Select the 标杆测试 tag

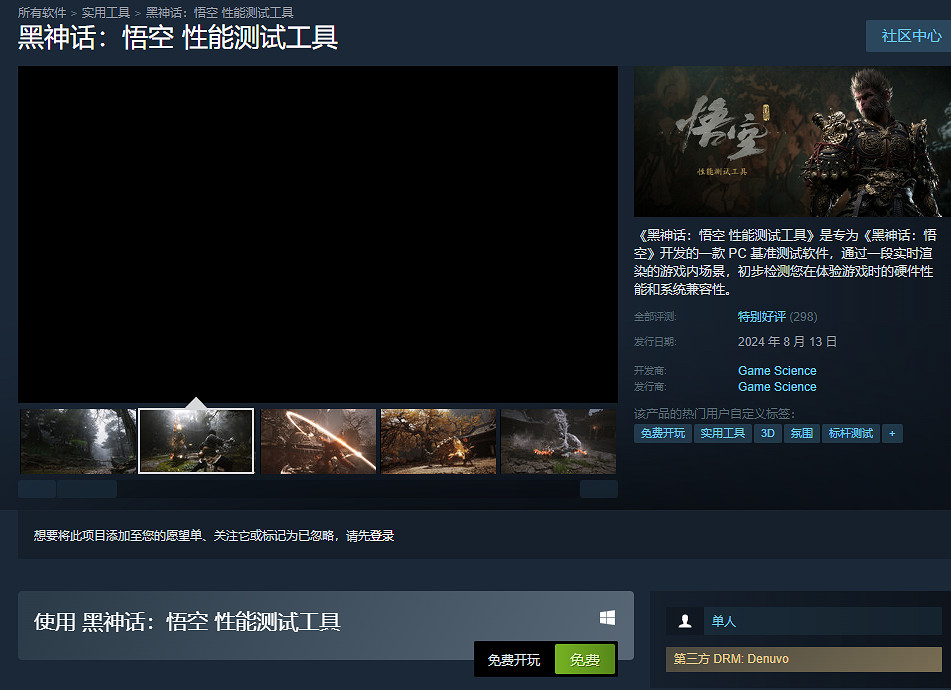pyautogui.click(x=850, y=433)
